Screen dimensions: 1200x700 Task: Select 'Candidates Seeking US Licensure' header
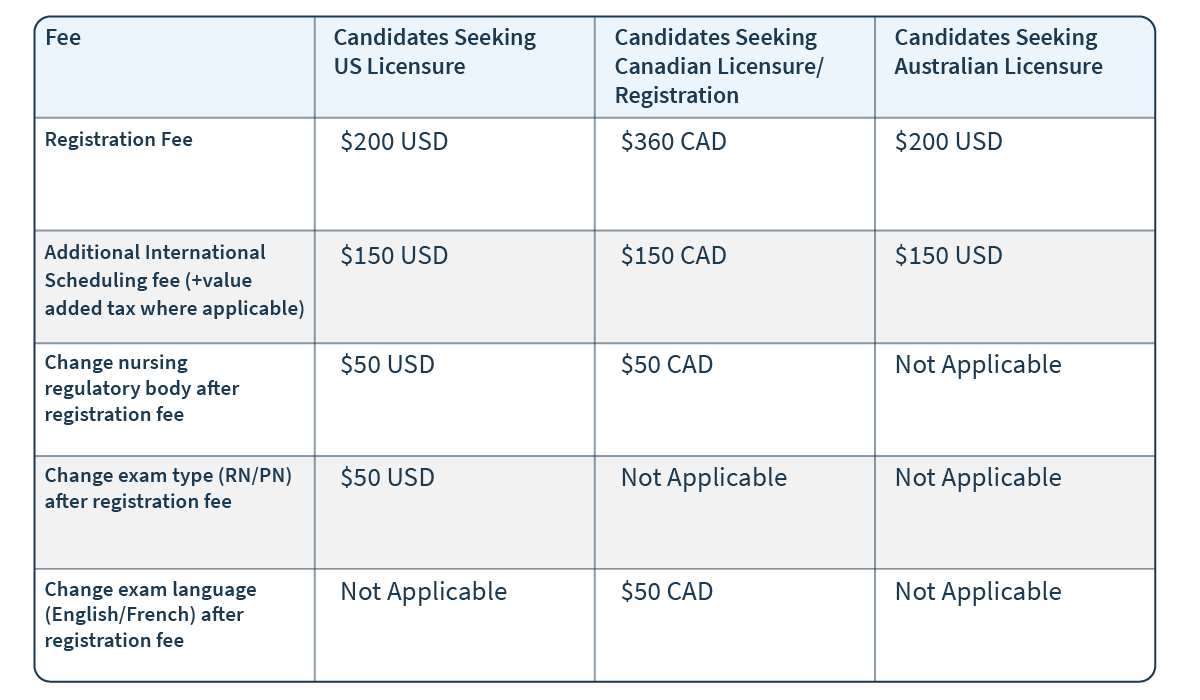pos(434,52)
